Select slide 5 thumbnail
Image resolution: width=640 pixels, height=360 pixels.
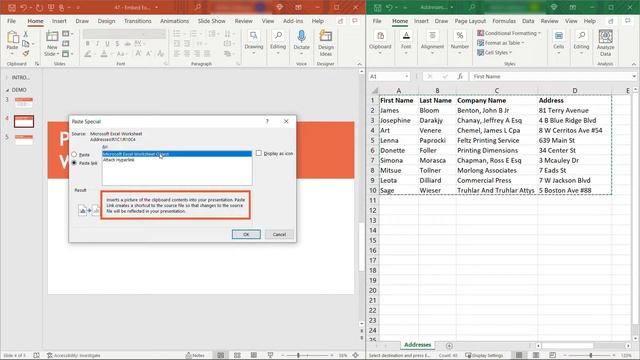(24, 140)
